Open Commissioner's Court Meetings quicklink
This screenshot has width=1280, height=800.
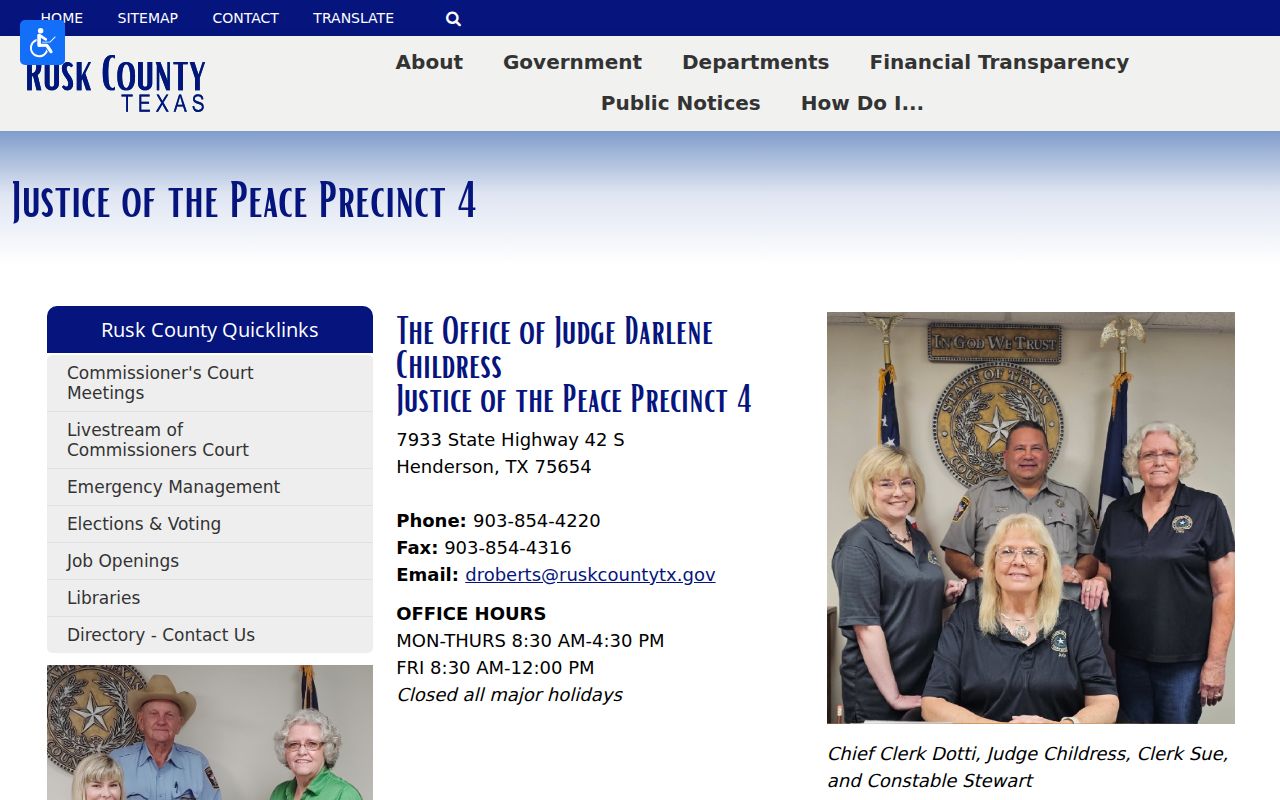(x=210, y=383)
